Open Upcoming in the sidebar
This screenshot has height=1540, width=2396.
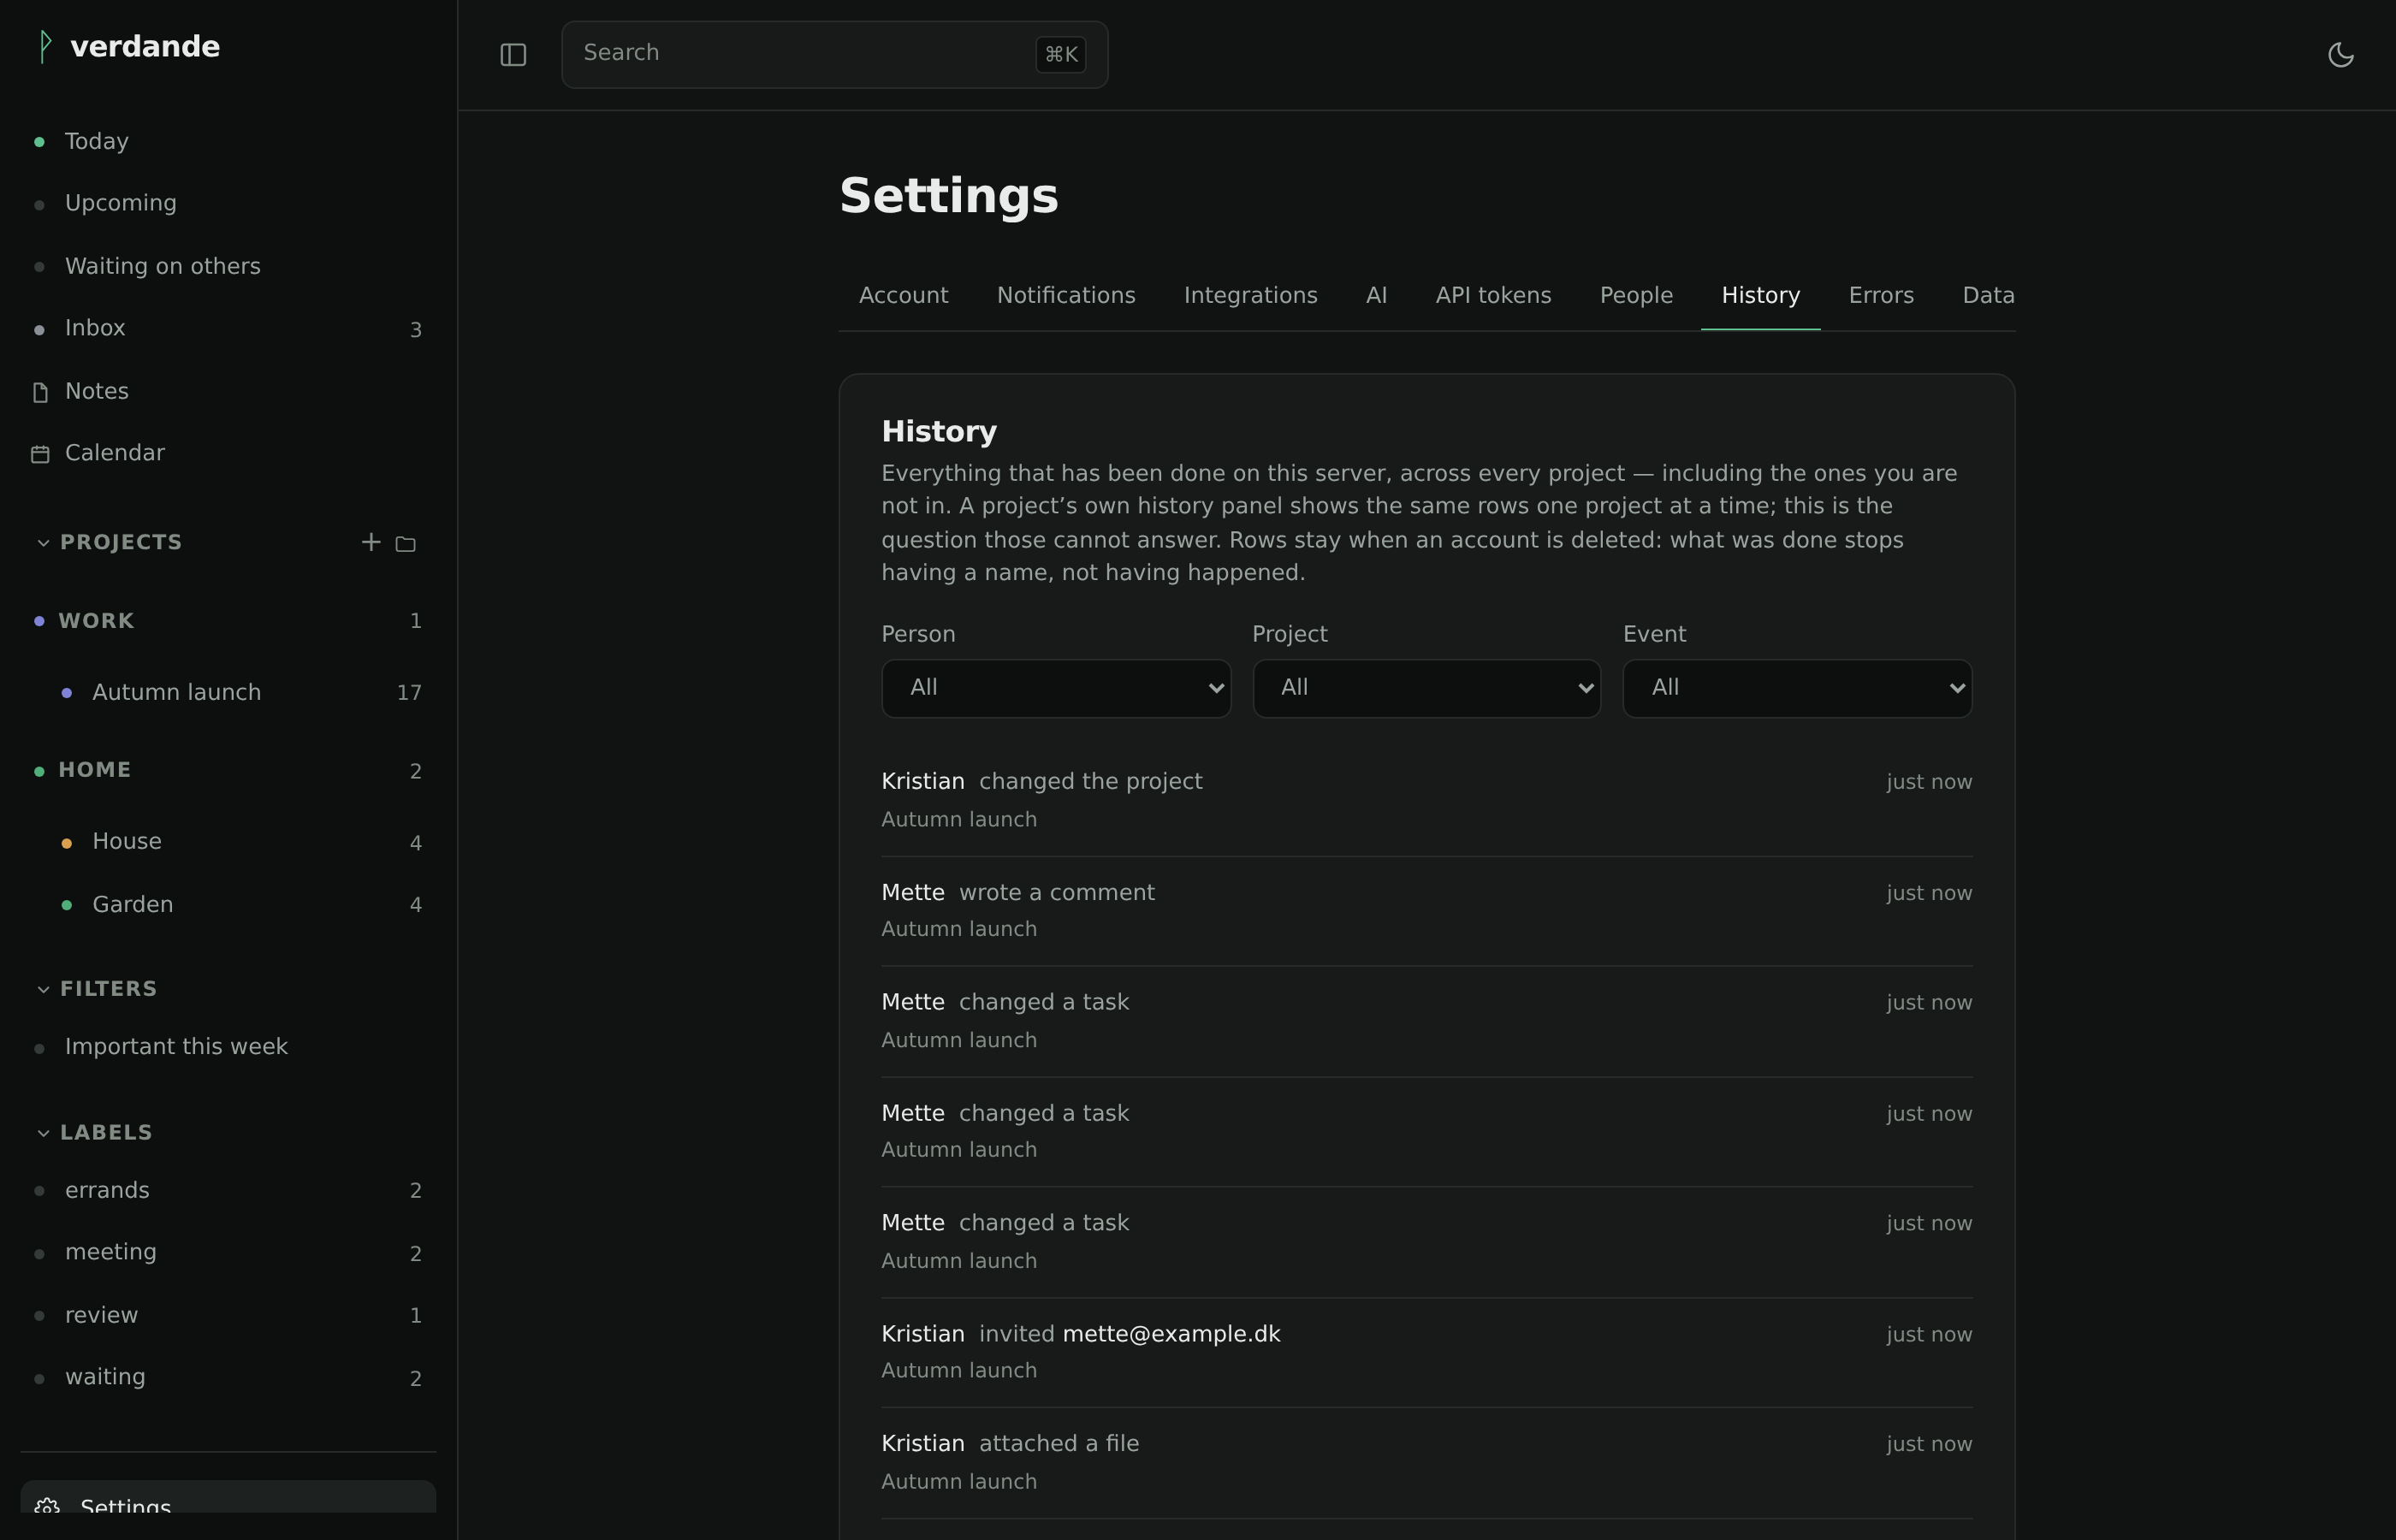tap(228, 204)
